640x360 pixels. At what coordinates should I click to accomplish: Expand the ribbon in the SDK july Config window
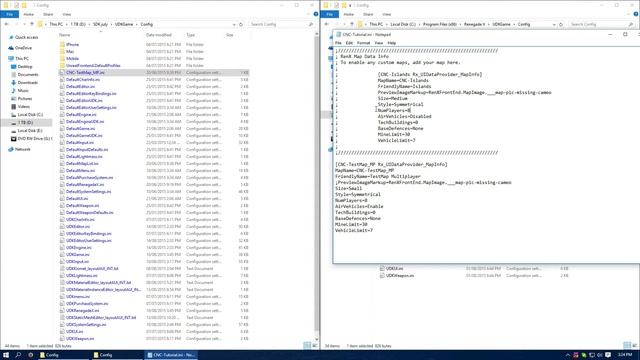tap(309, 14)
